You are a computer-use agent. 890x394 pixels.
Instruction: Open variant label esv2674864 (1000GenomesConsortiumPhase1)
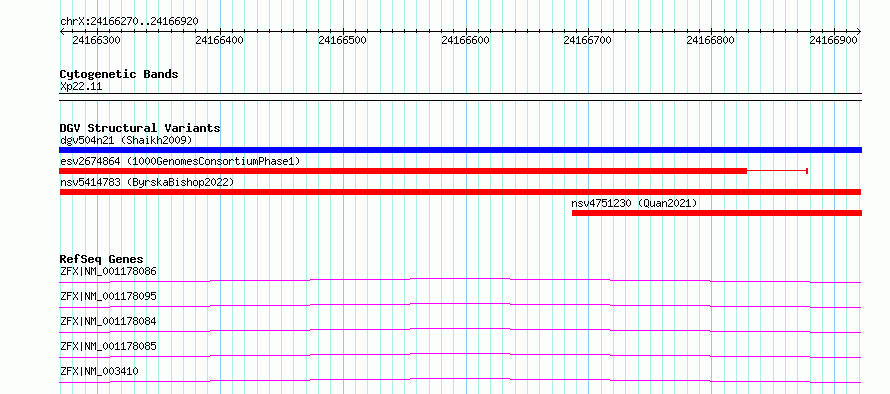(x=180, y=161)
